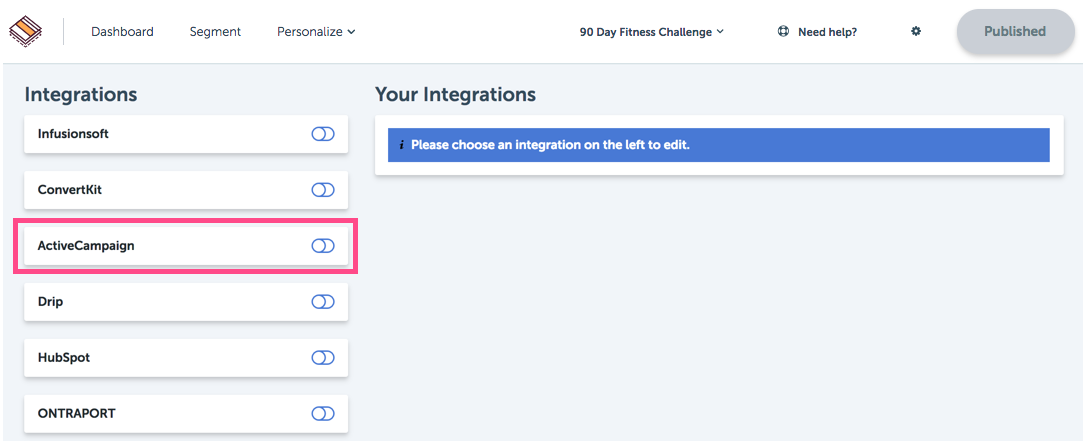Select the ActiveCampaign integration row
This screenshot has height=441, width=1083.
(x=186, y=246)
